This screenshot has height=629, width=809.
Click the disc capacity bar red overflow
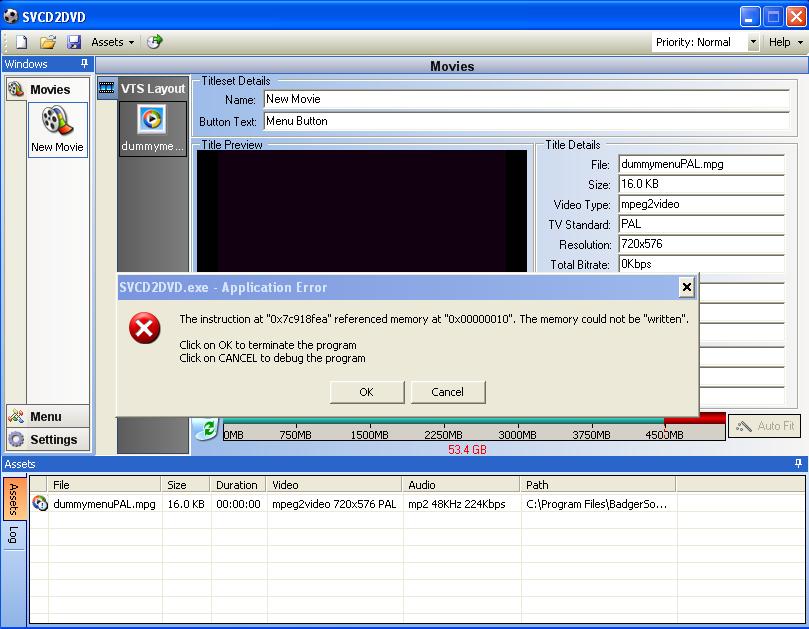pos(694,418)
